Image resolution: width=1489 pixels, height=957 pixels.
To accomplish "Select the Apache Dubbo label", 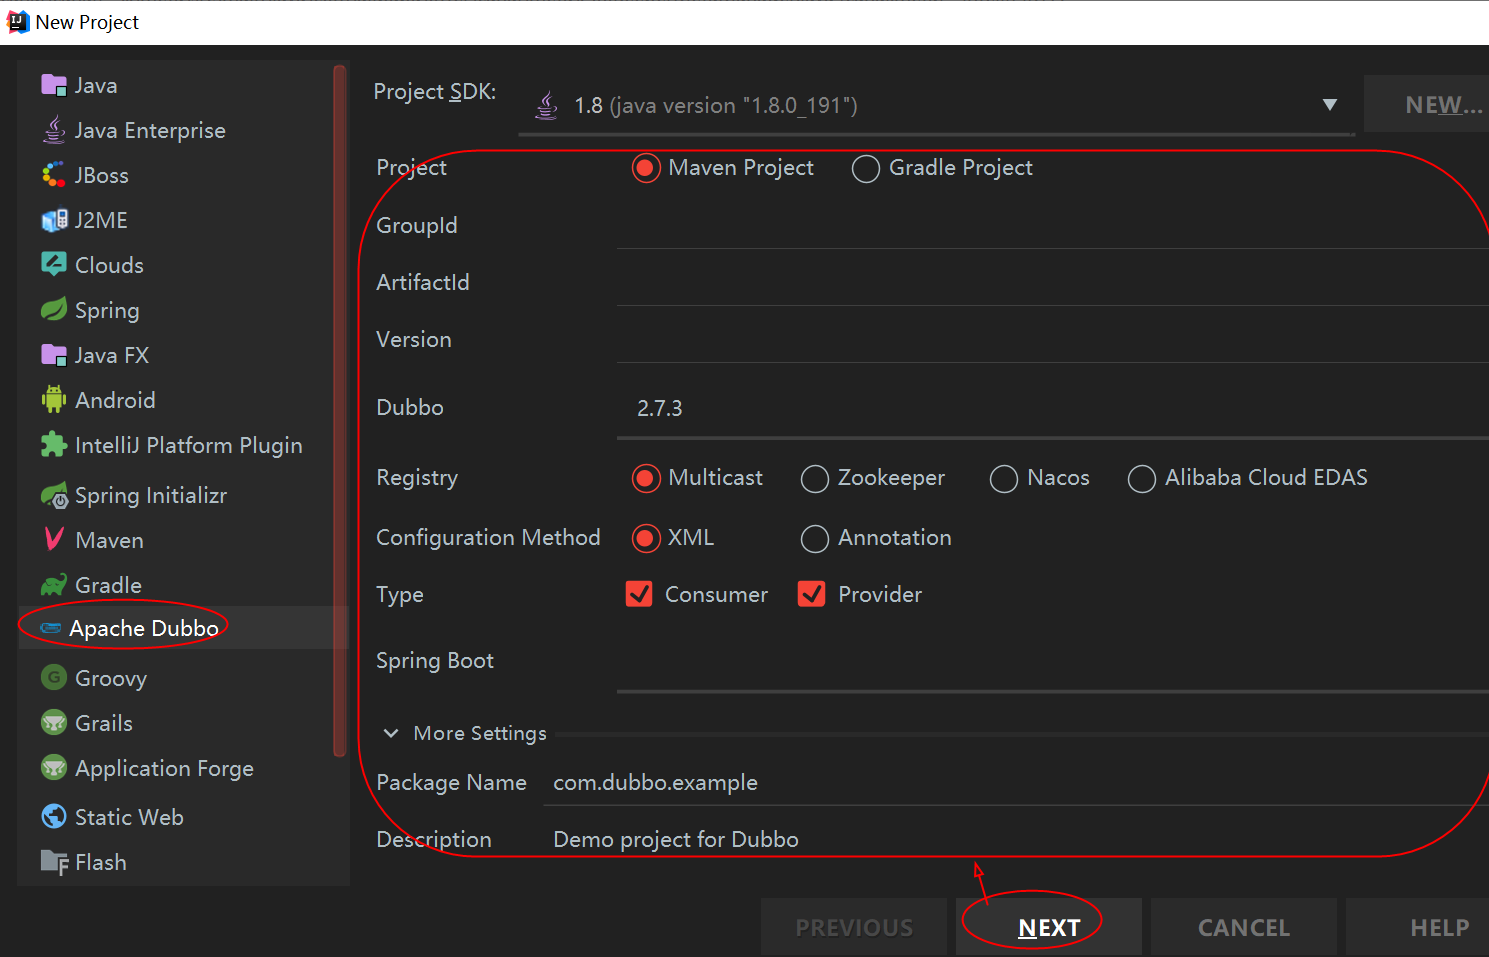I will [x=144, y=628].
